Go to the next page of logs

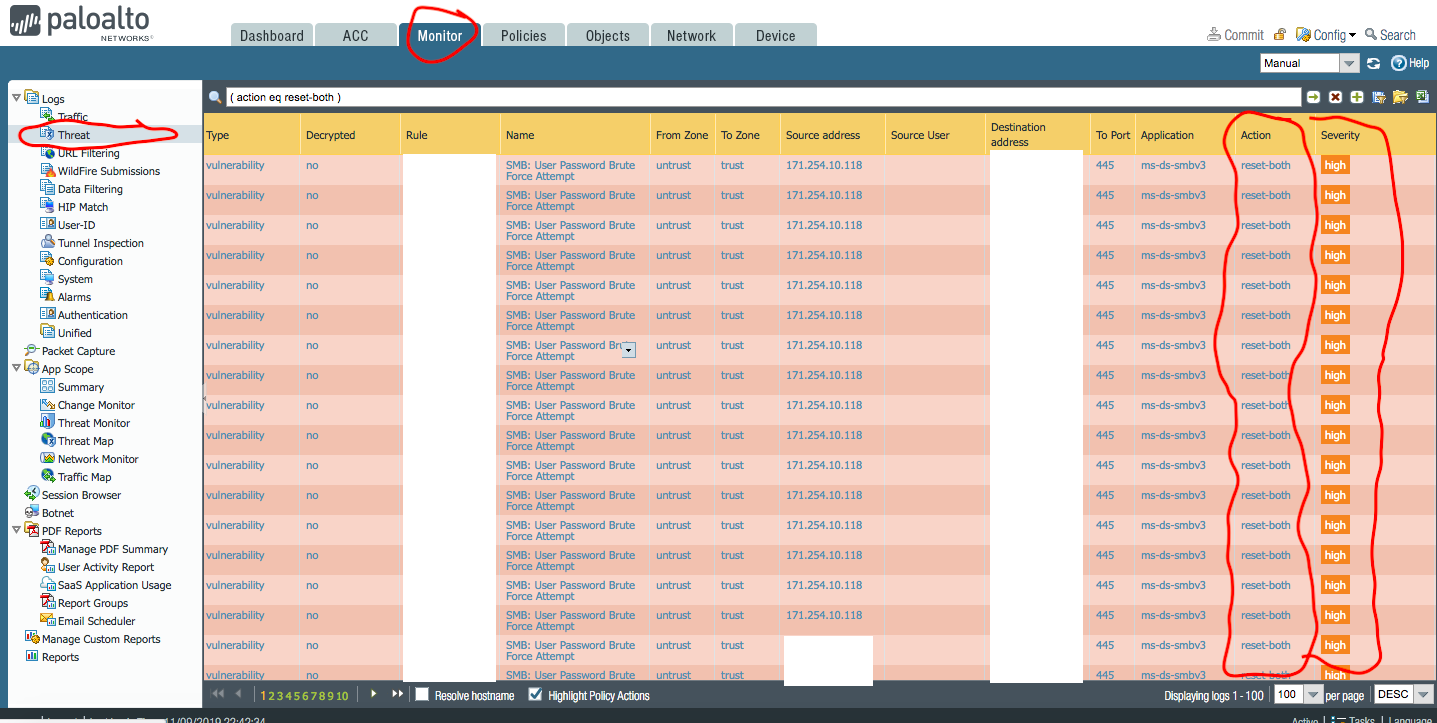point(373,694)
